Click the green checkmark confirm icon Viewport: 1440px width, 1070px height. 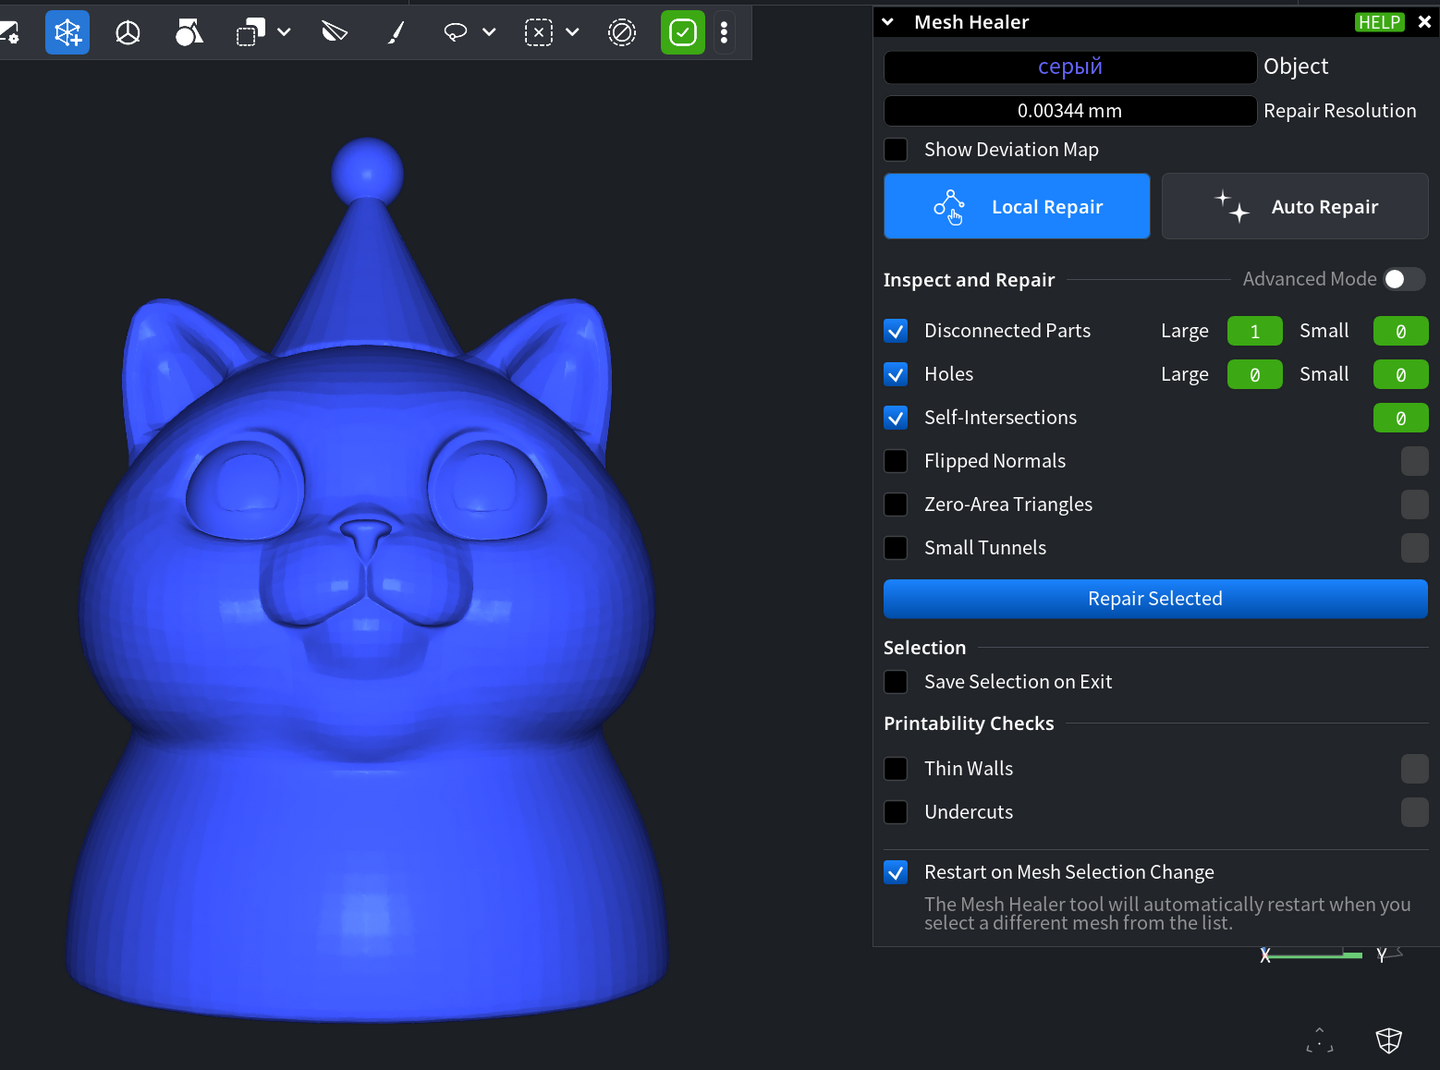683,33
